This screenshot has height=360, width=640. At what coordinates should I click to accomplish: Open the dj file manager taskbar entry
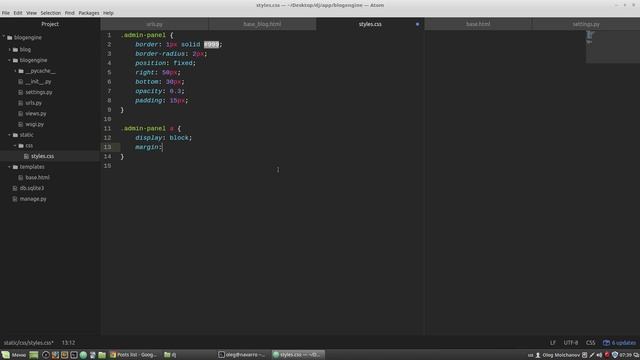pyautogui.click(x=170, y=355)
